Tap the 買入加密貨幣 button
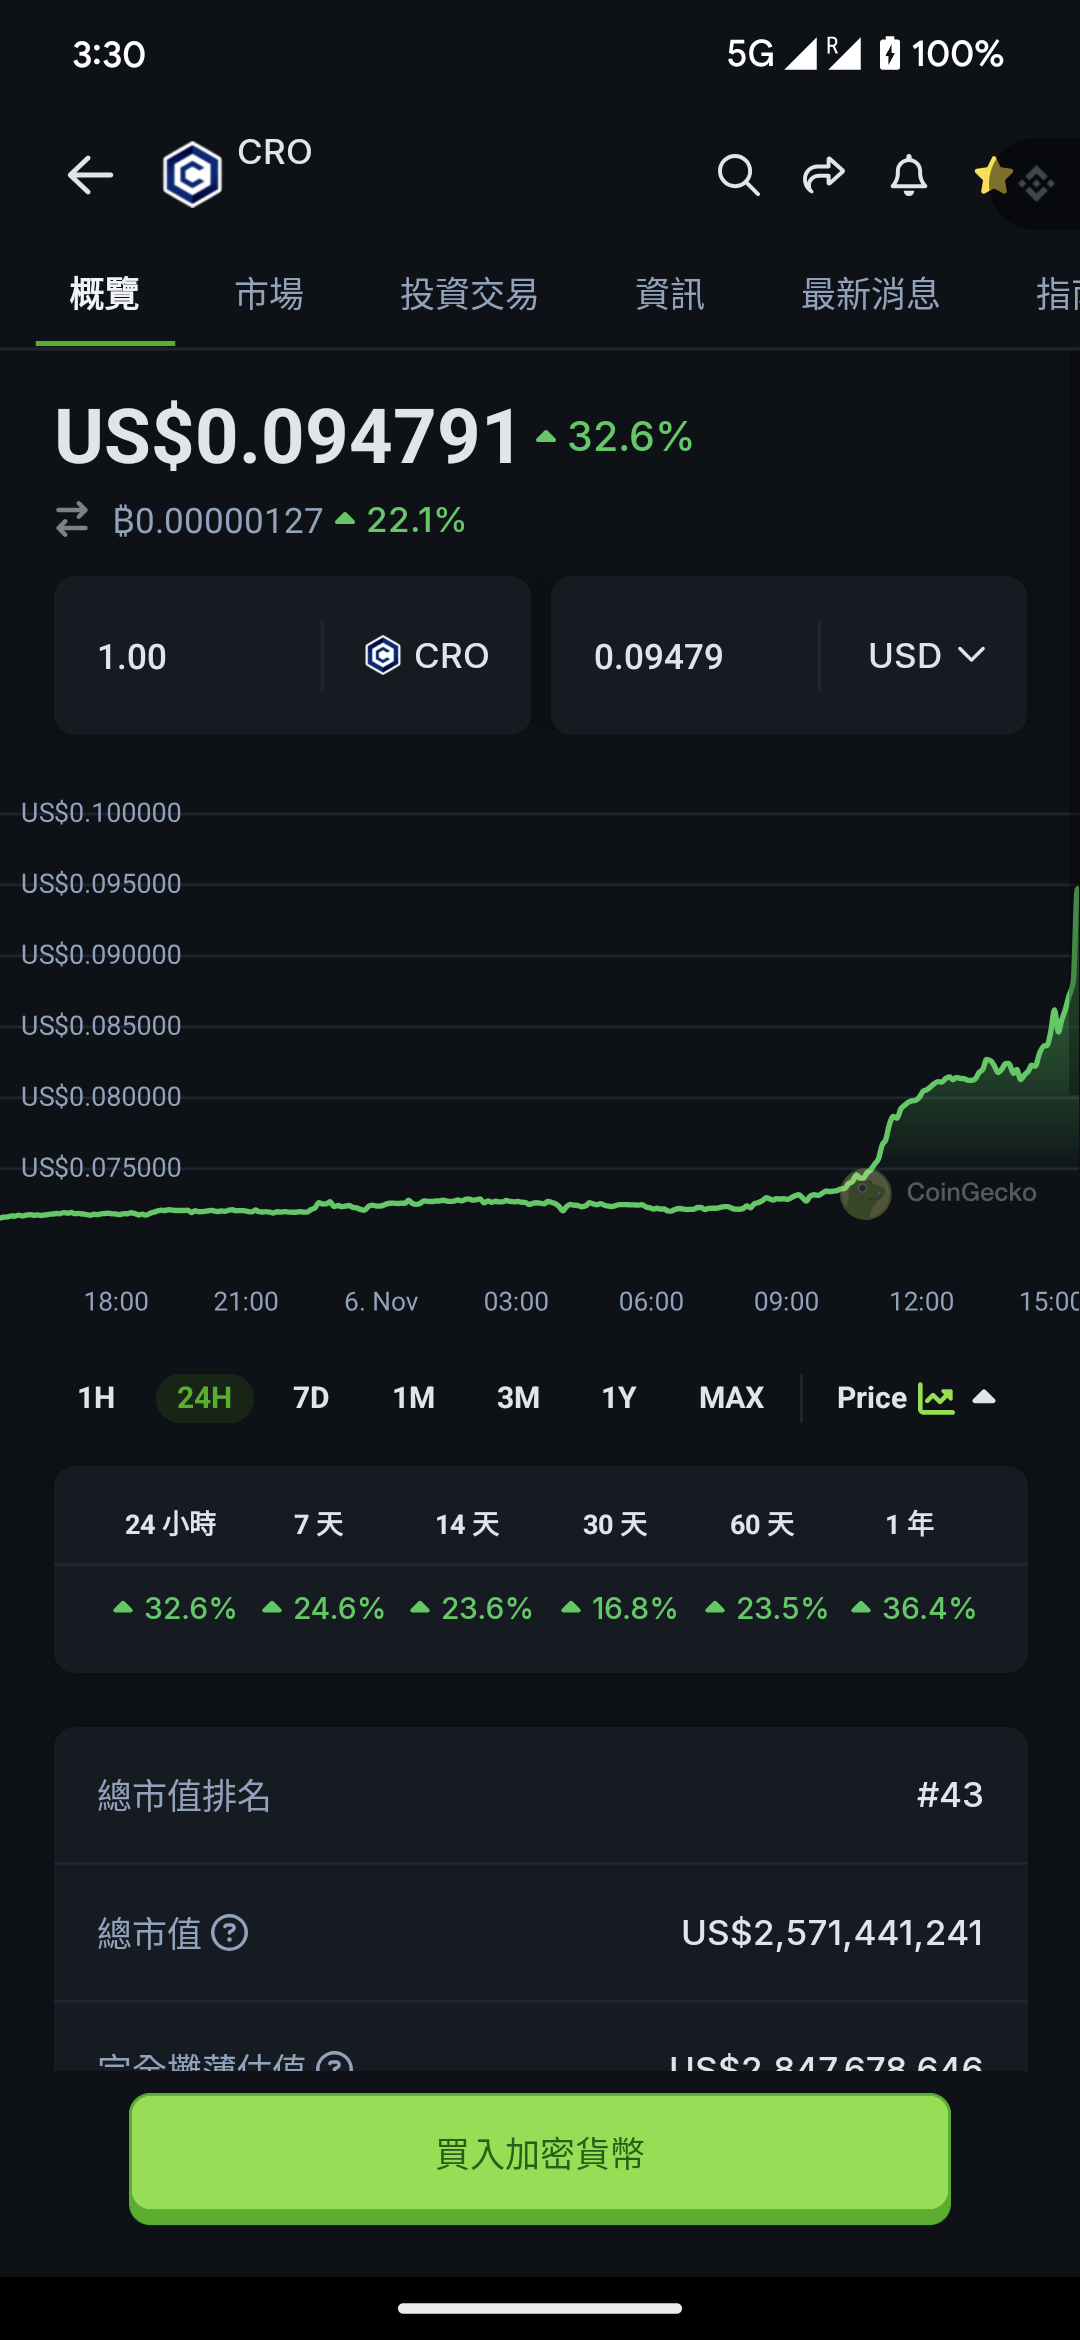The image size is (1080, 2340). (540, 2155)
